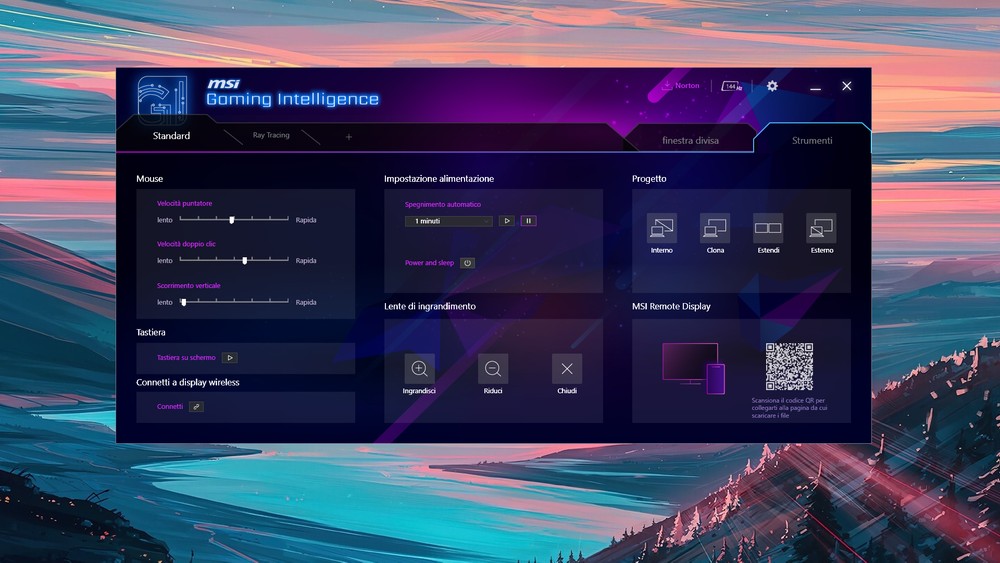1000x563 pixels.
Task: Click the Lente di ingrandimento heading
Action: tap(430, 306)
